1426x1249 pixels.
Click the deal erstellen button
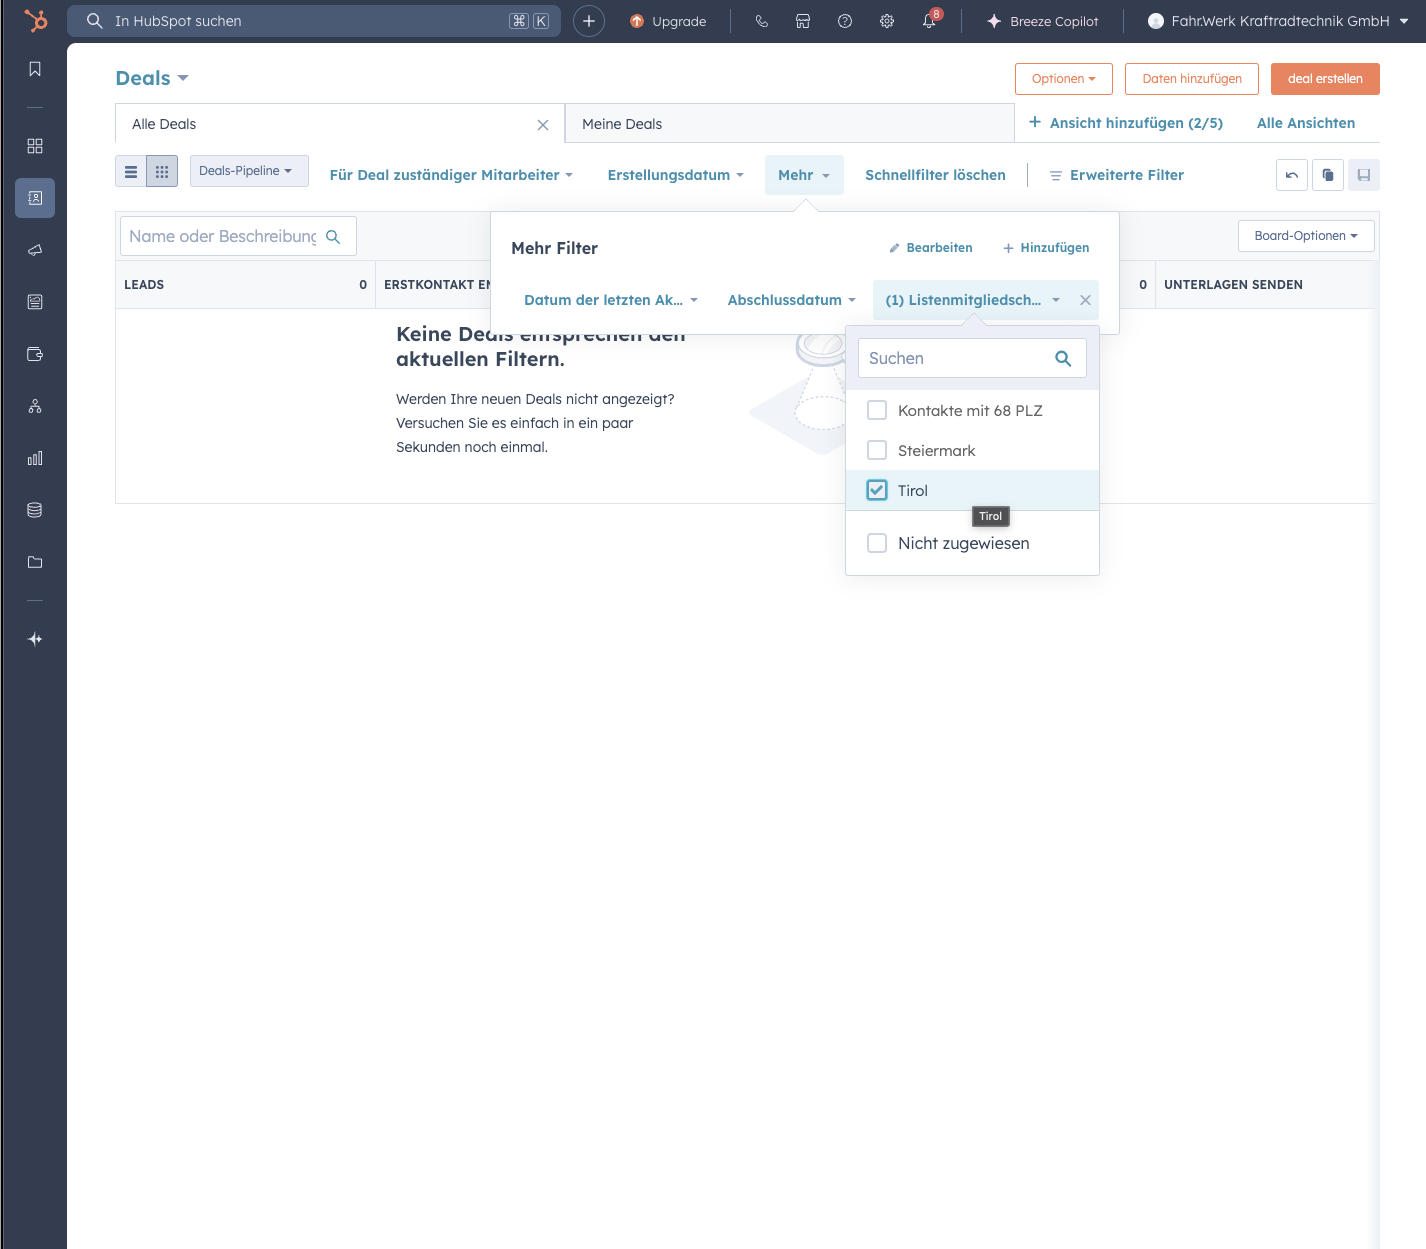pos(1324,78)
